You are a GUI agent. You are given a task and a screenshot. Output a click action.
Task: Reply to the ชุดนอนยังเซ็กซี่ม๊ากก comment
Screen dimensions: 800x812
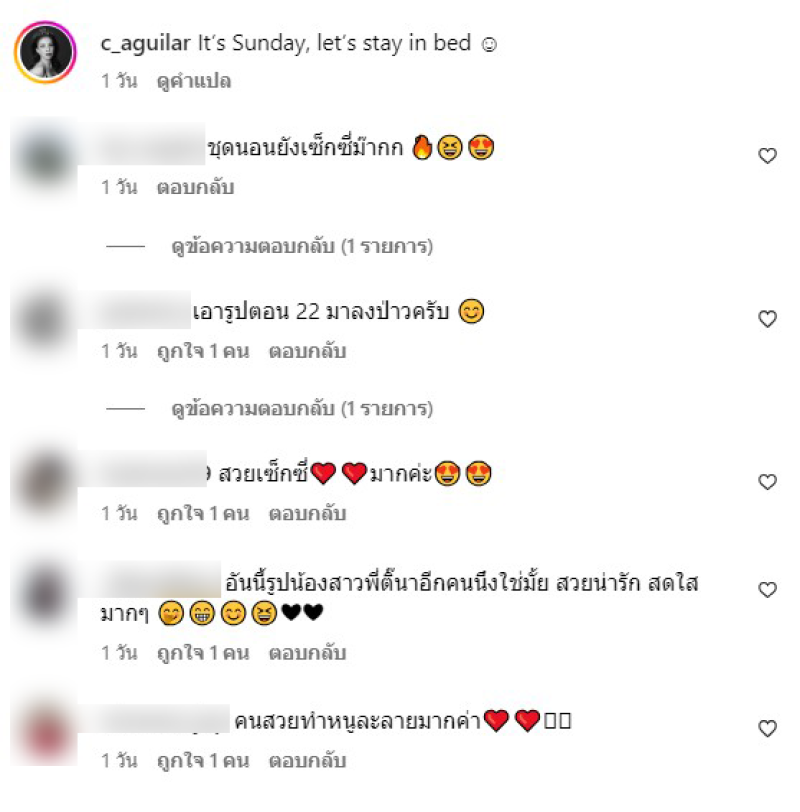pos(195,187)
